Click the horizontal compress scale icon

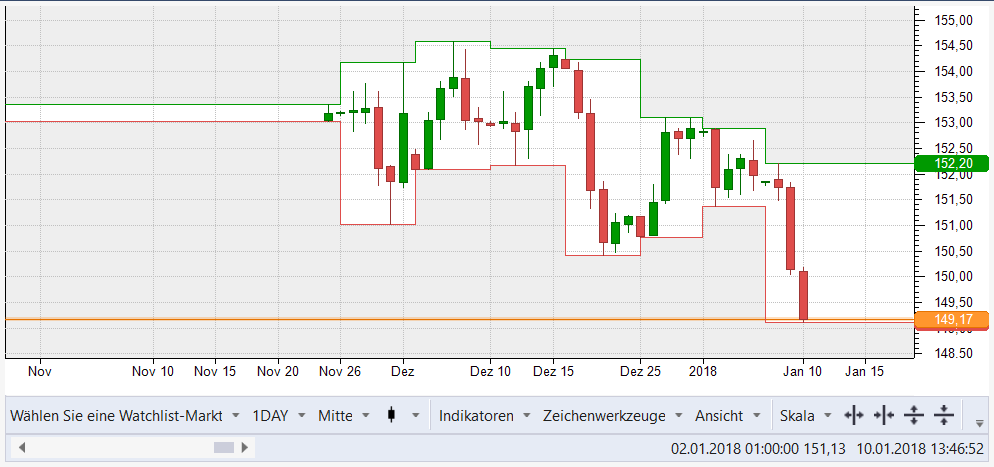(x=883, y=415)
